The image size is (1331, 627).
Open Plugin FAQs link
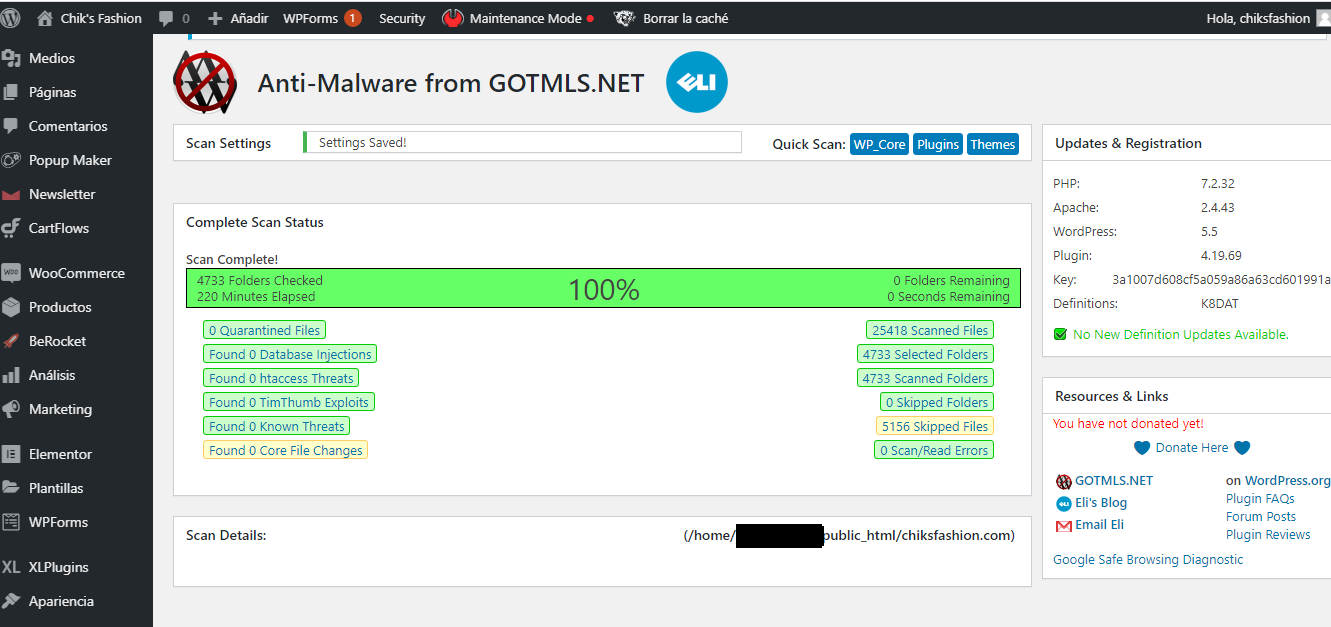pyautogui.click(x=1260, y=499)
